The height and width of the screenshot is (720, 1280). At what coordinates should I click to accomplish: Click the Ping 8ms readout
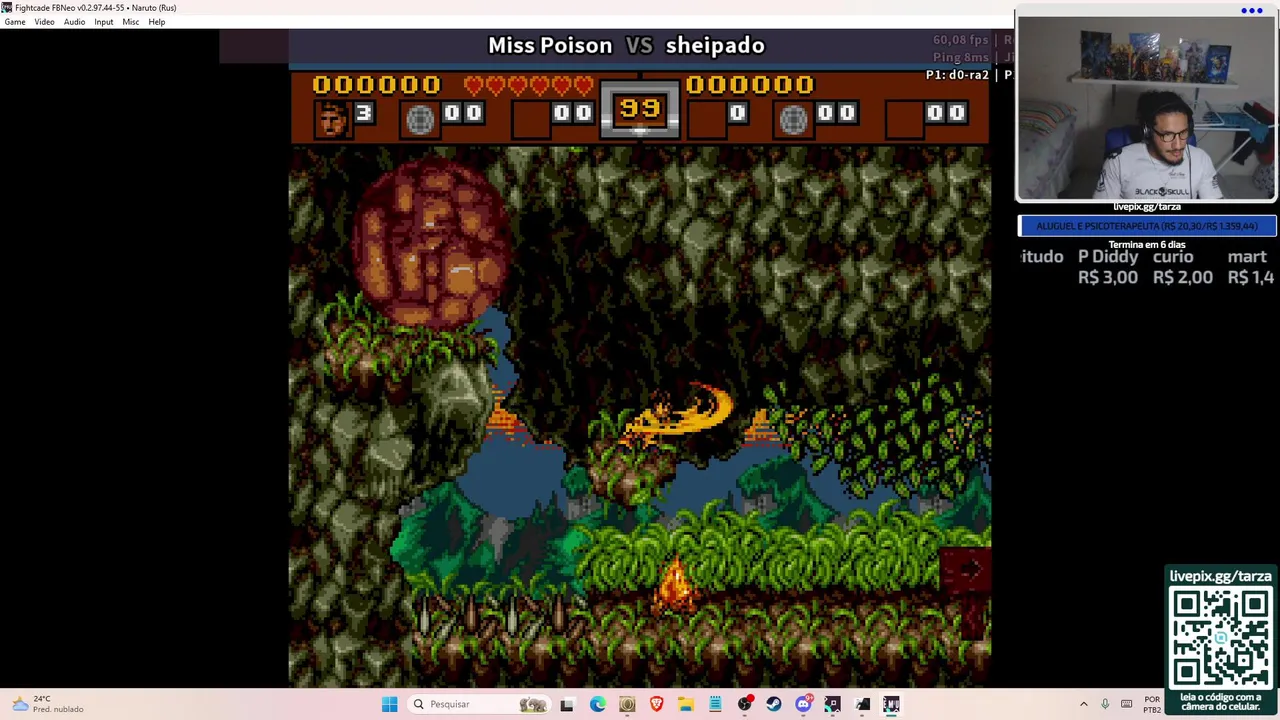tap(960, 58)
